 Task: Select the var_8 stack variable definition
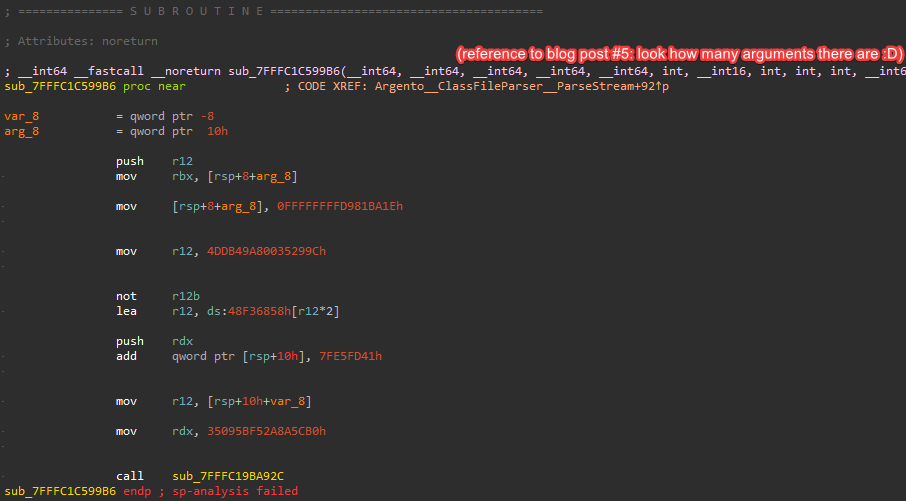[22, 116]
